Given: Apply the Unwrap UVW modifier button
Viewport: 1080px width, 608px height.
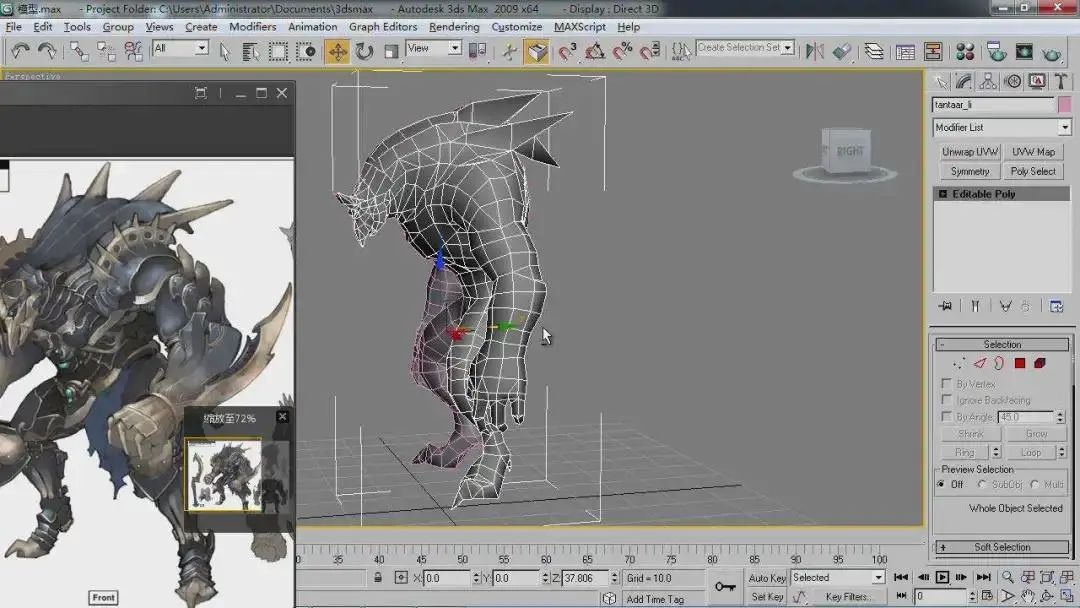Looking at the screenshot, I should click(970, 151).
